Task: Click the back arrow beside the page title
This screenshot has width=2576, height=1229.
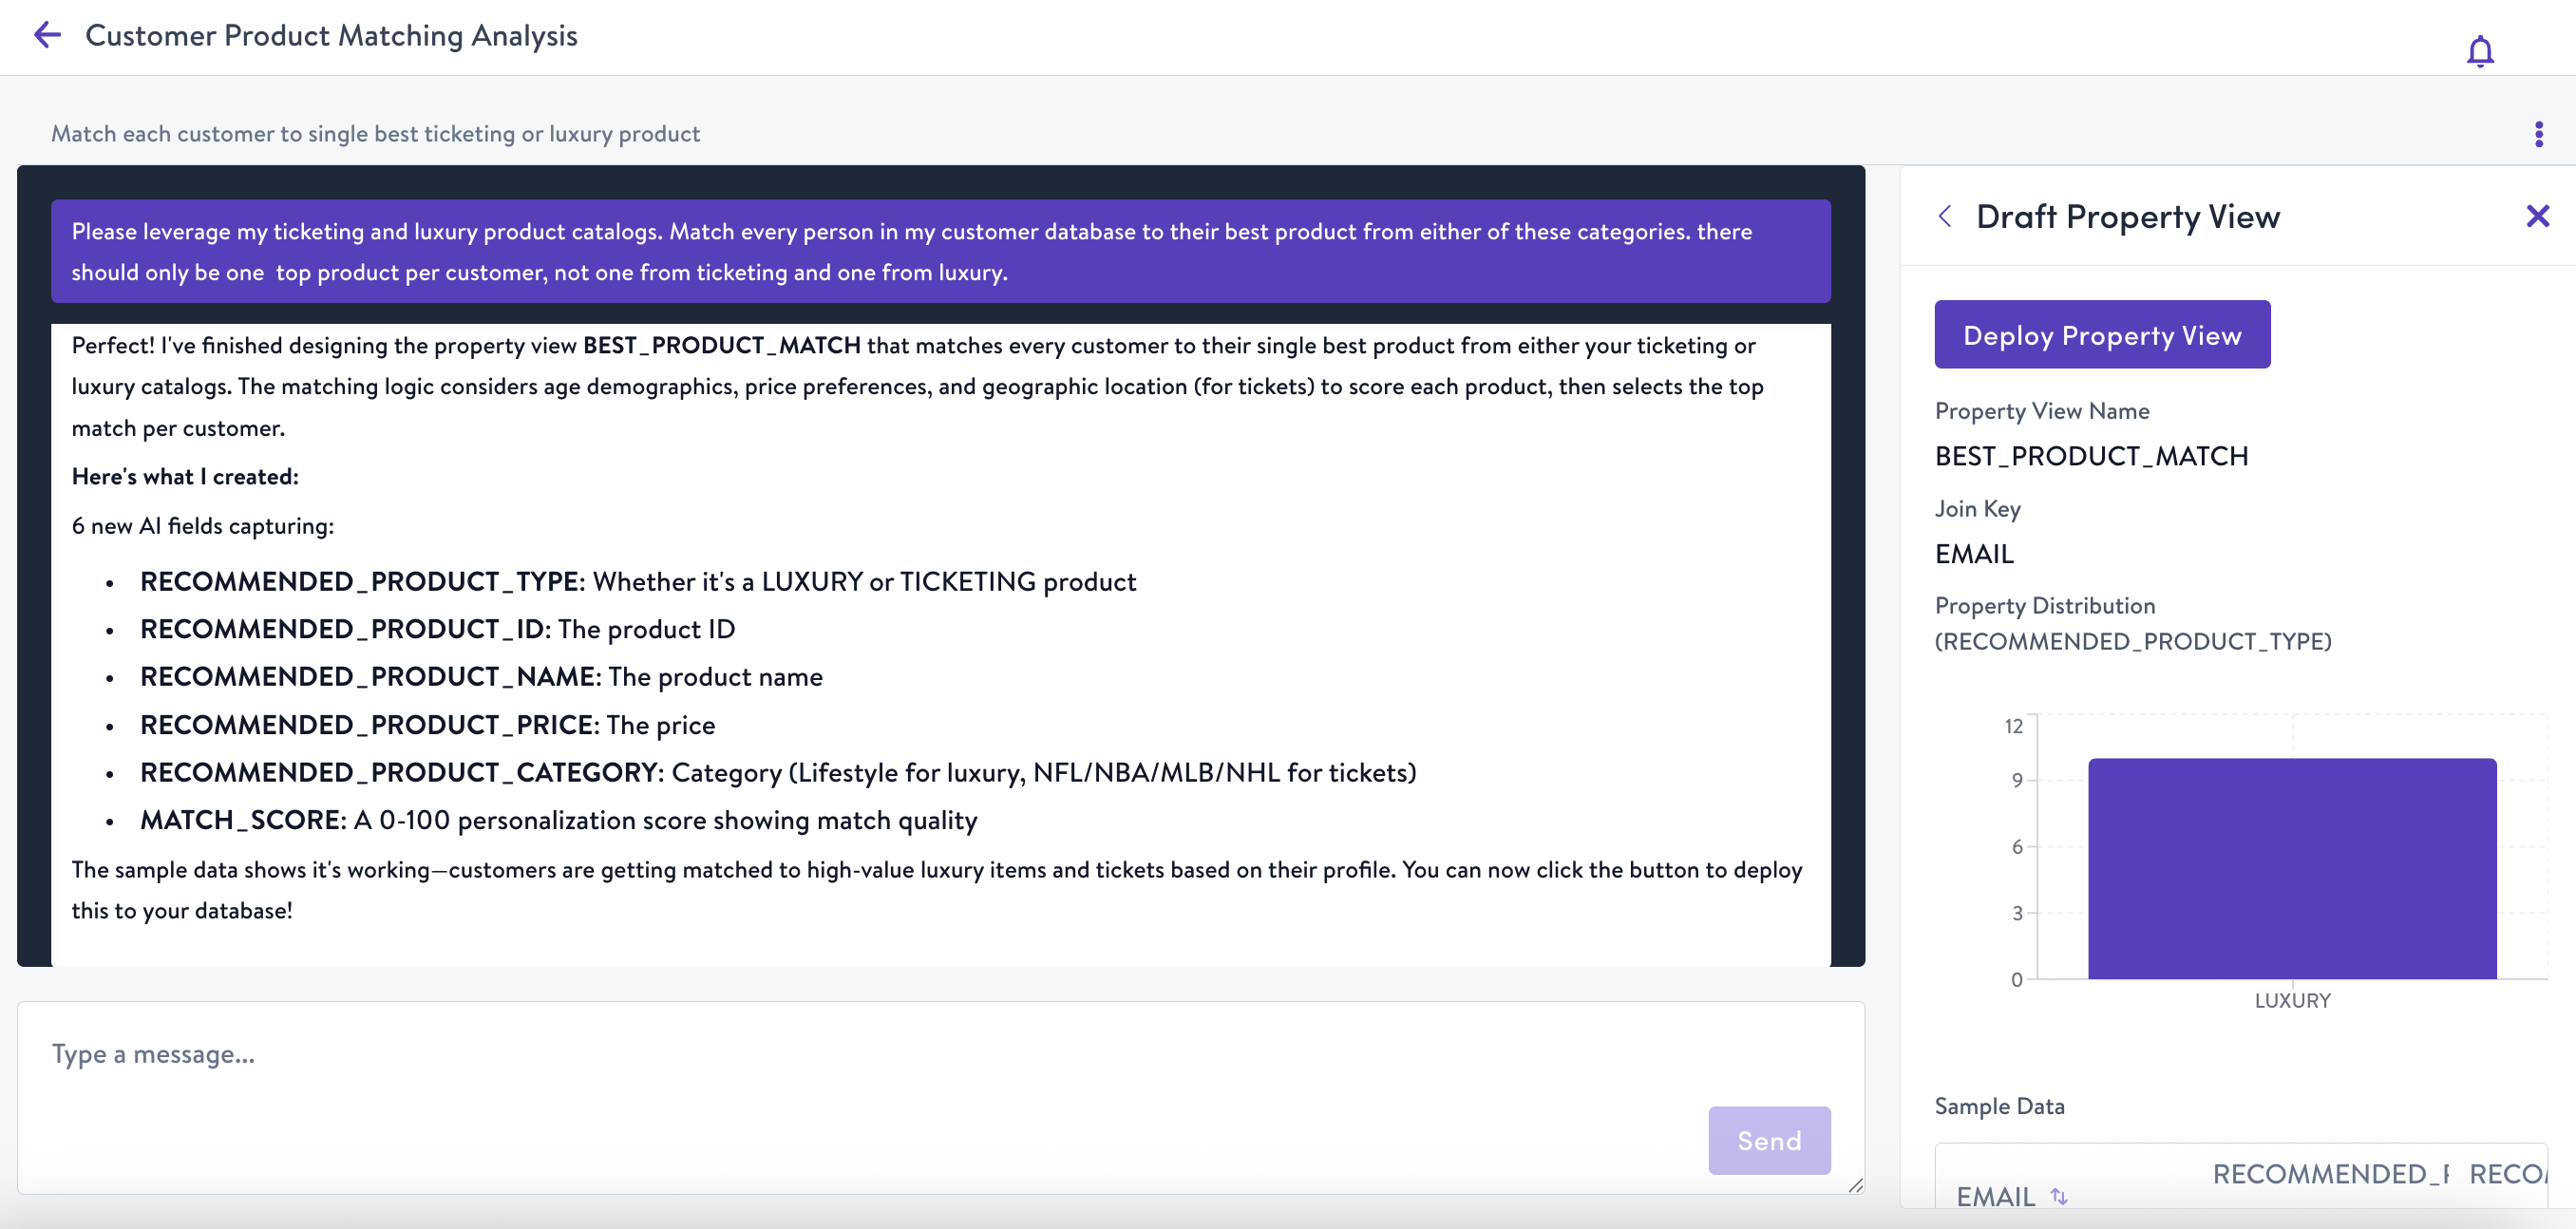Action: pyautogui.click(x=47, y=36)
